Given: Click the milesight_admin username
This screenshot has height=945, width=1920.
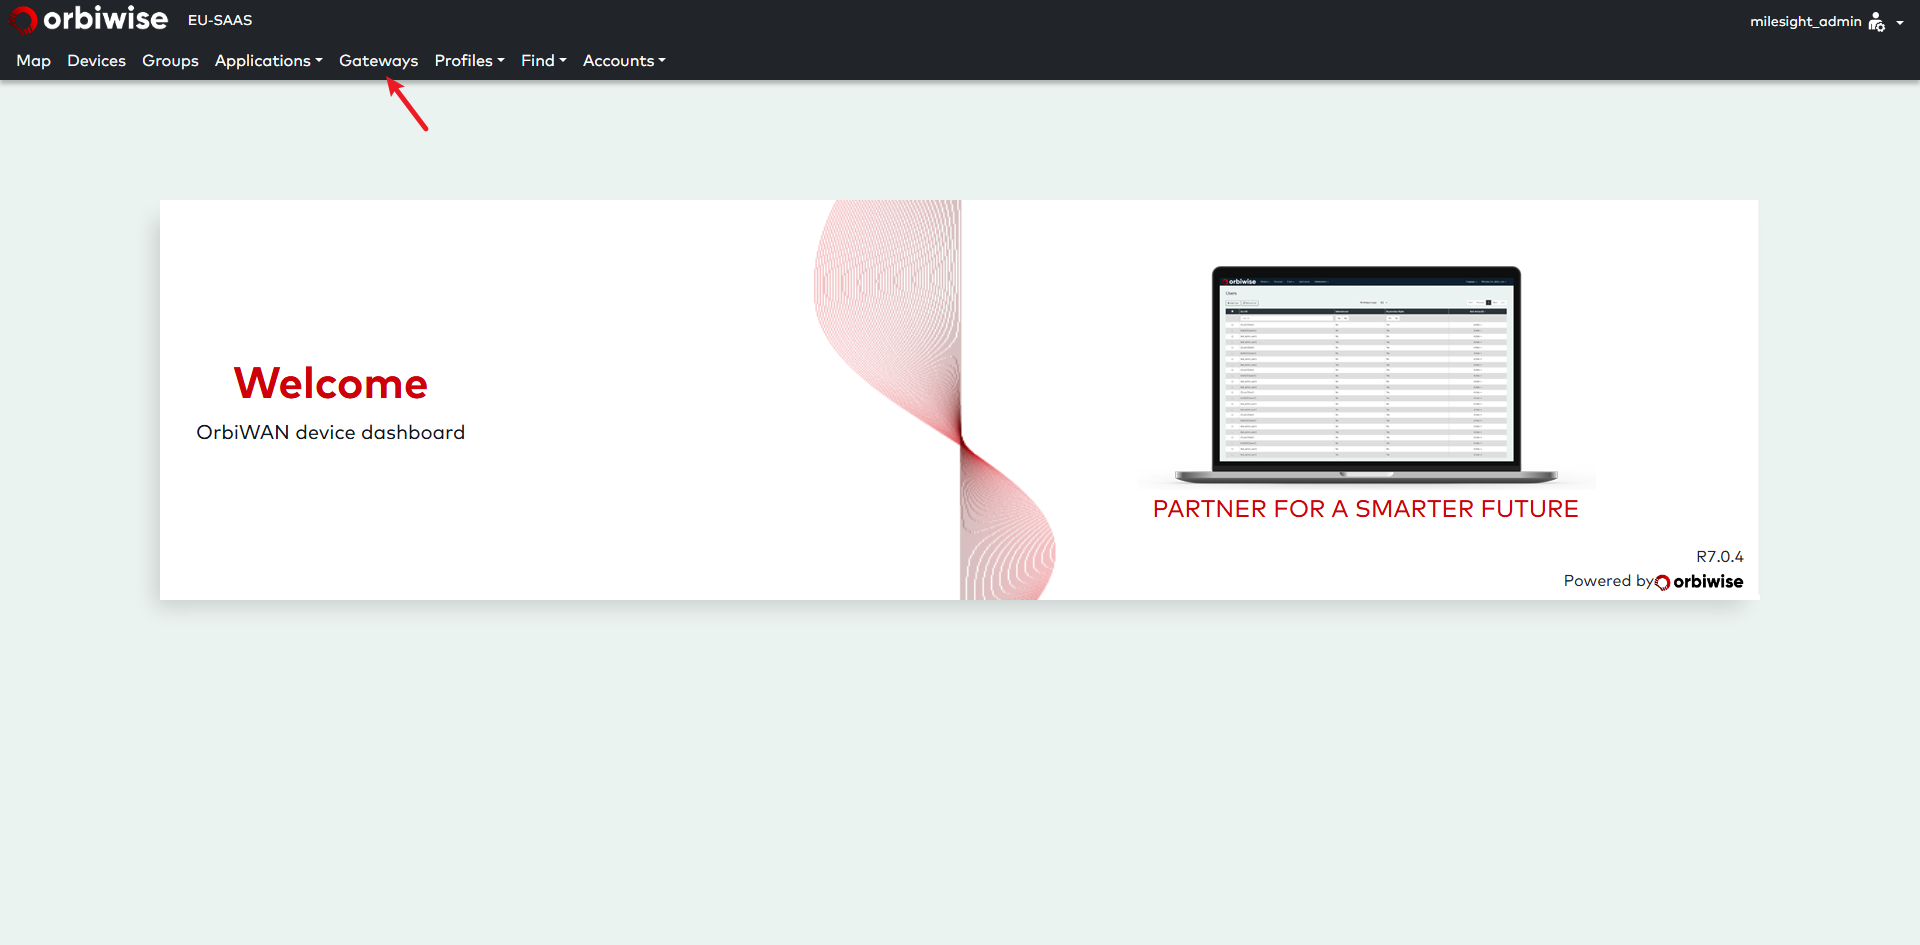Looking at the screenshot, I should pyautogui.click(x=1805, y=21).
